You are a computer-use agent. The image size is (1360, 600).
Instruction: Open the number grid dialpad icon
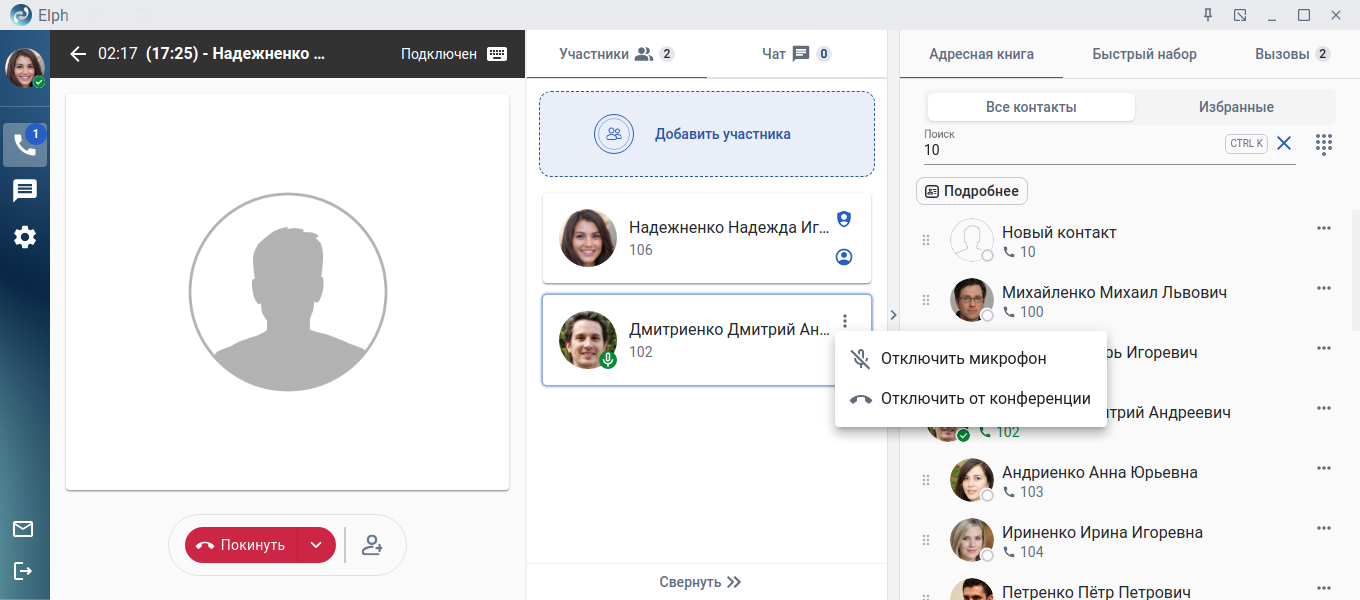[x=1324, y=144]
